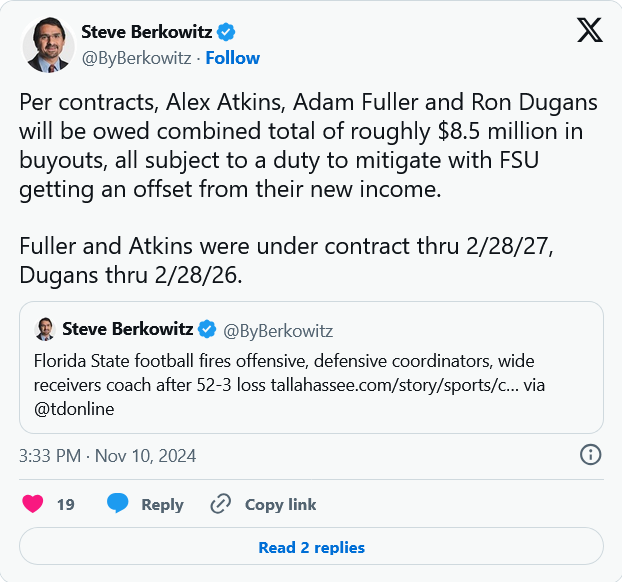The height and width of the screenshot is (582, 622).
Task: Click the main tweet text about buyouts
Action: point(300,160)
